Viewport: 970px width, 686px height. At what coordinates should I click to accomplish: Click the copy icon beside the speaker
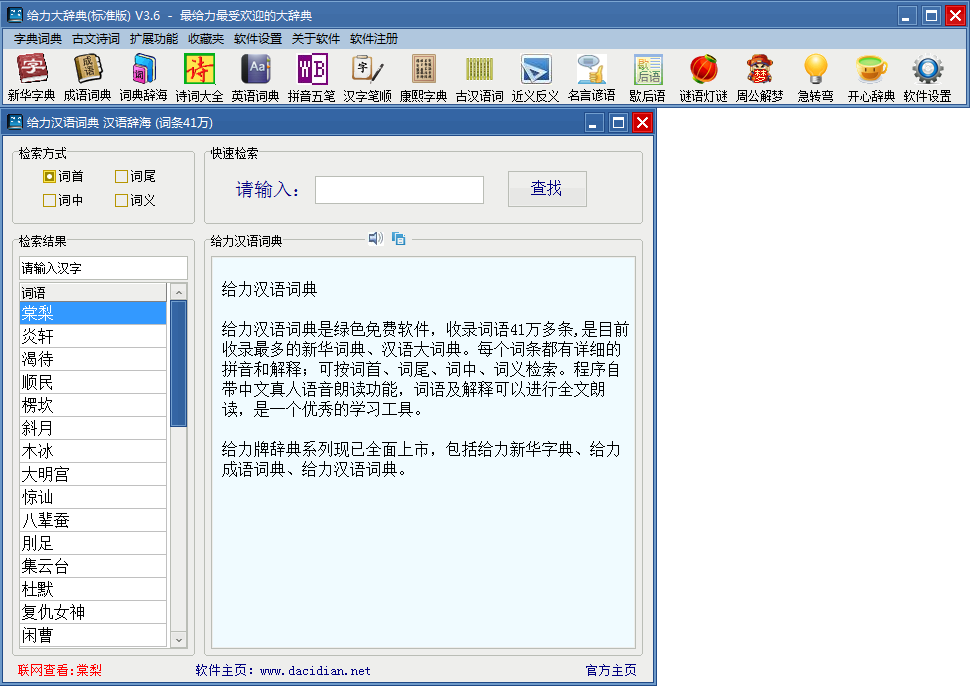398,238
